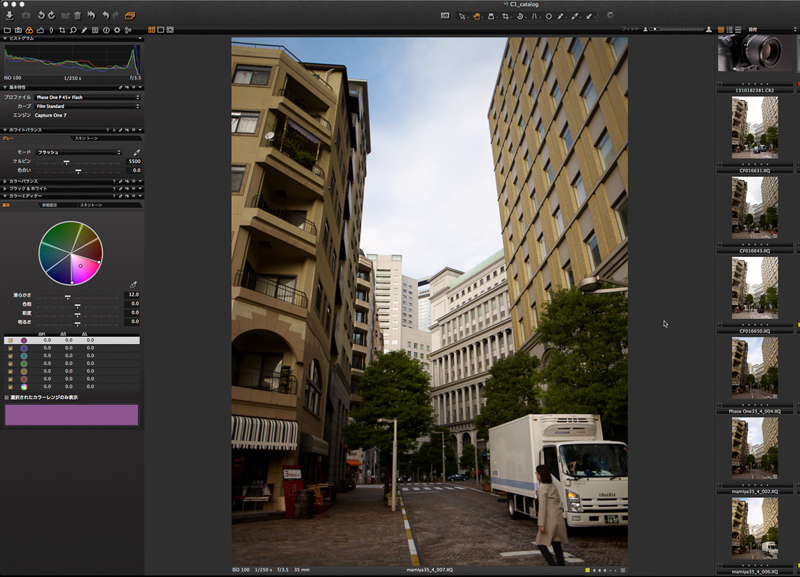800x577 pixels.
Task: Switch to スキントーン tab in Color Editor
Action: [x=91, y=204]
